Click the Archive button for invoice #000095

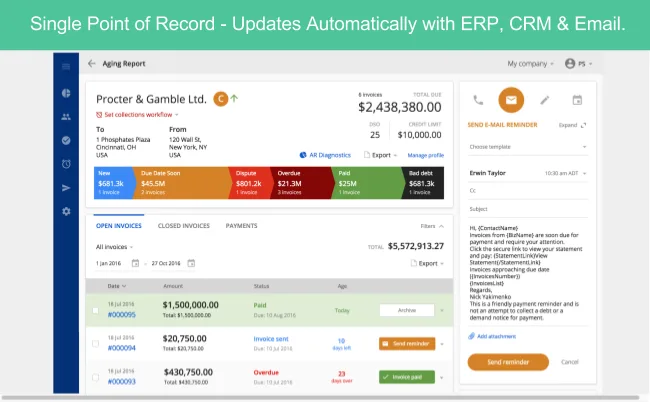point(407,310)
